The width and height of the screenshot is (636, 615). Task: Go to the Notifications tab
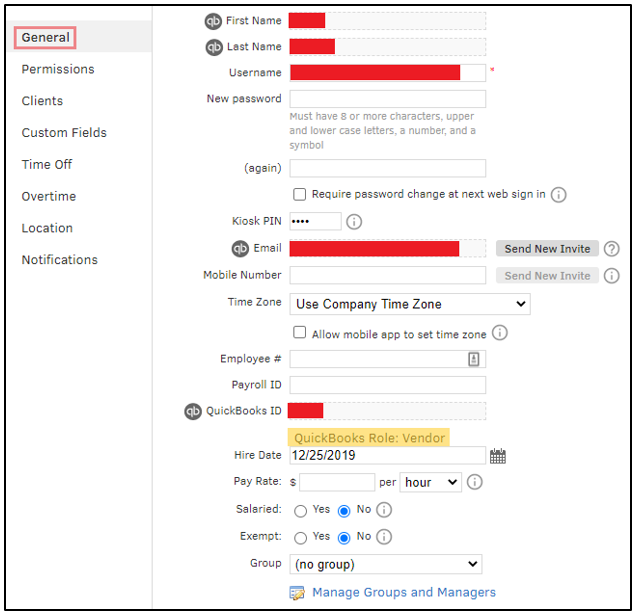60,260
